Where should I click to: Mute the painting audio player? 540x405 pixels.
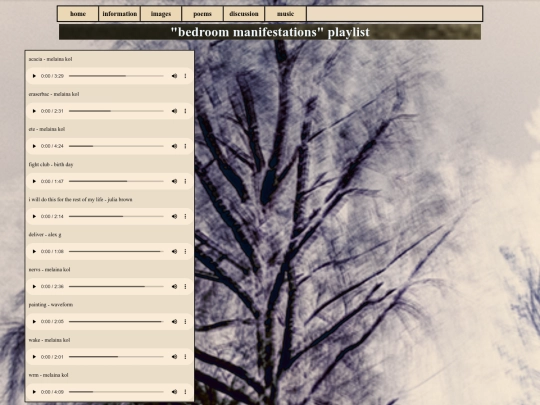pos(174,322)
